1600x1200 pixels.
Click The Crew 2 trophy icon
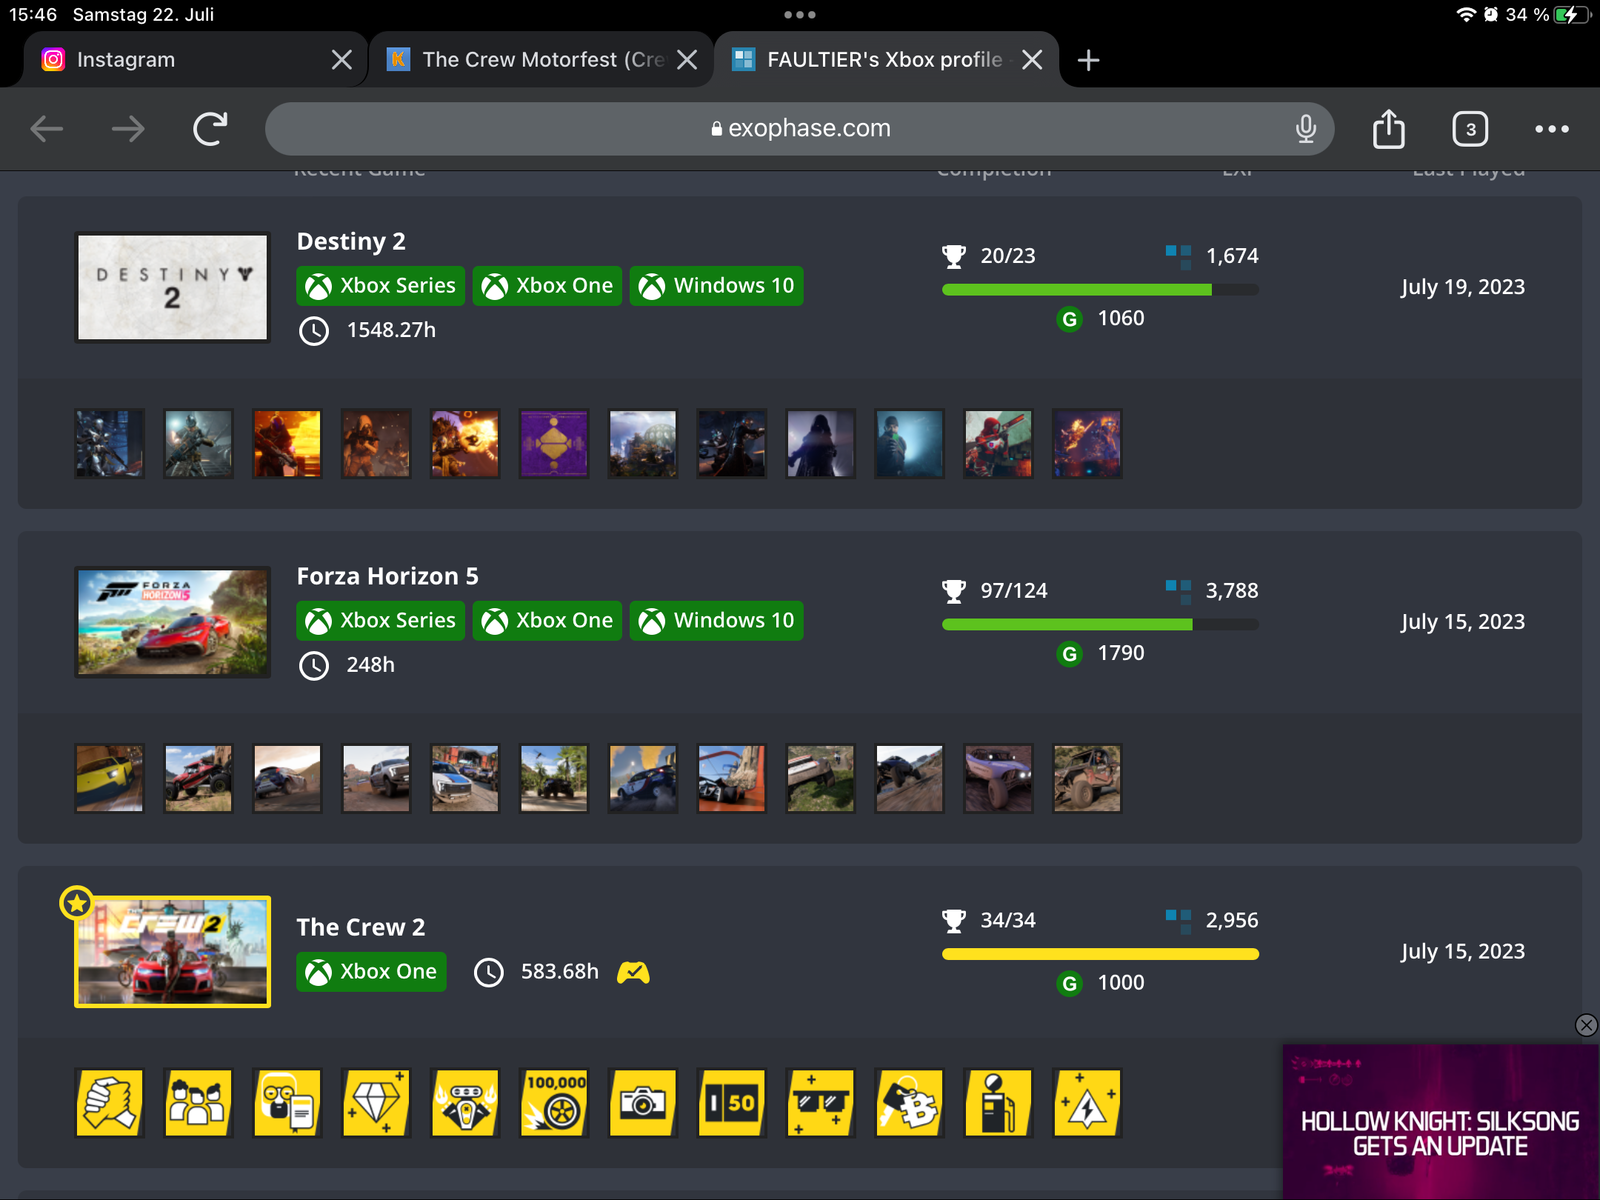[954, 921]
